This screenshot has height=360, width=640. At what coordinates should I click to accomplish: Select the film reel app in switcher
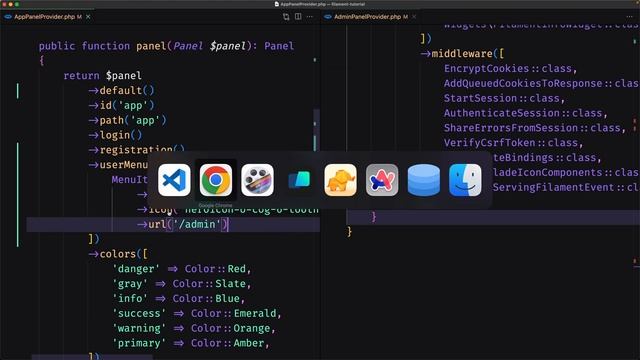coord(258,180)
